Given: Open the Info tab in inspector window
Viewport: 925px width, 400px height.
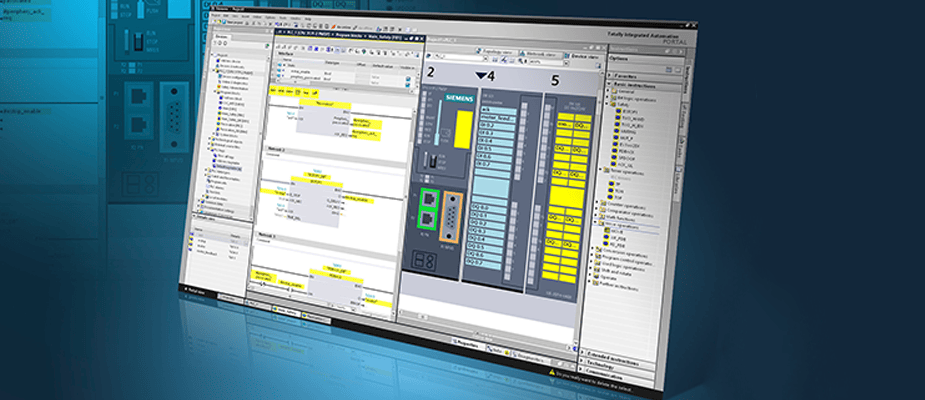Looking at the screenshot, I should [x=497, y=350].
